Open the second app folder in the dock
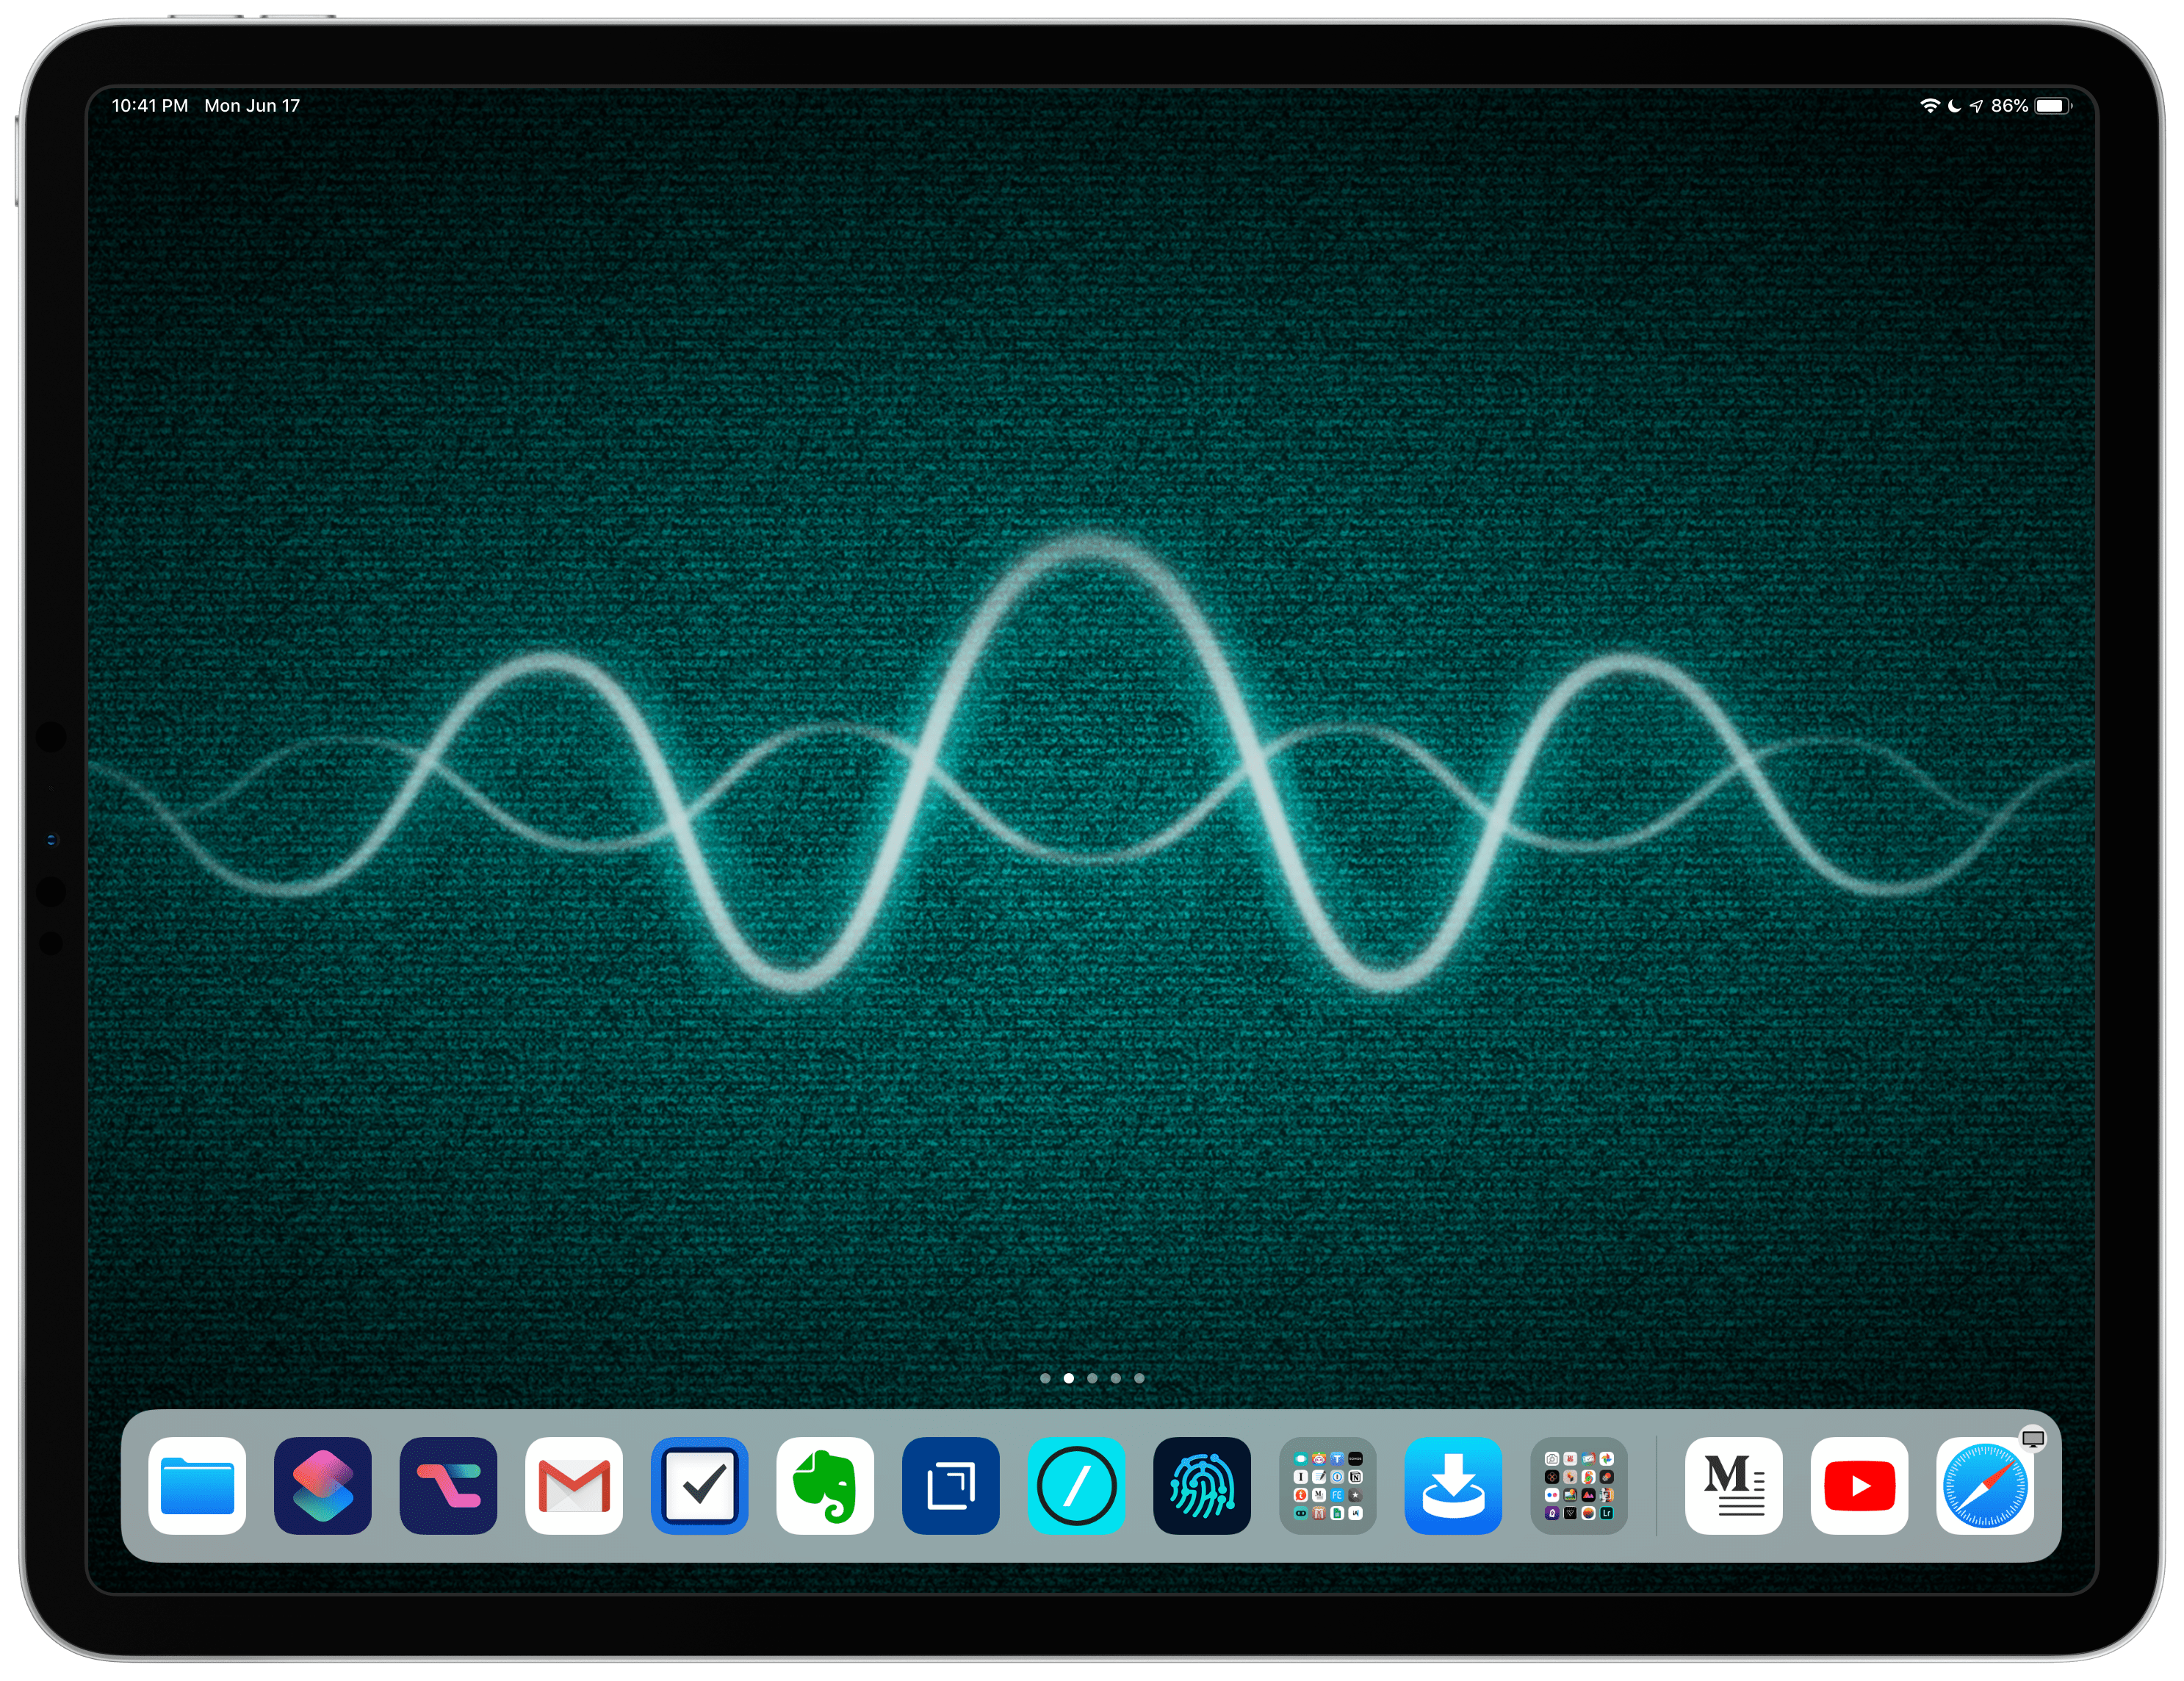This screenshot has height=1681, width=2184. [x=1580, y=1487]
